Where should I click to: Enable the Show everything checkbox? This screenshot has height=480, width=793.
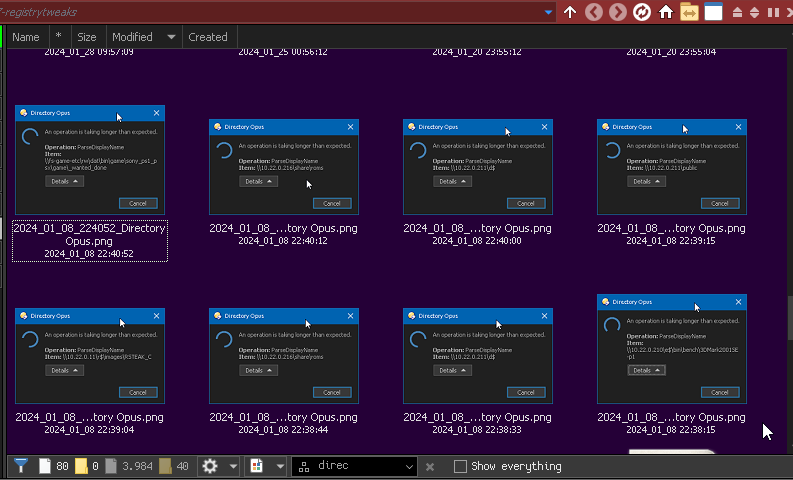click(x=460, y=466)
